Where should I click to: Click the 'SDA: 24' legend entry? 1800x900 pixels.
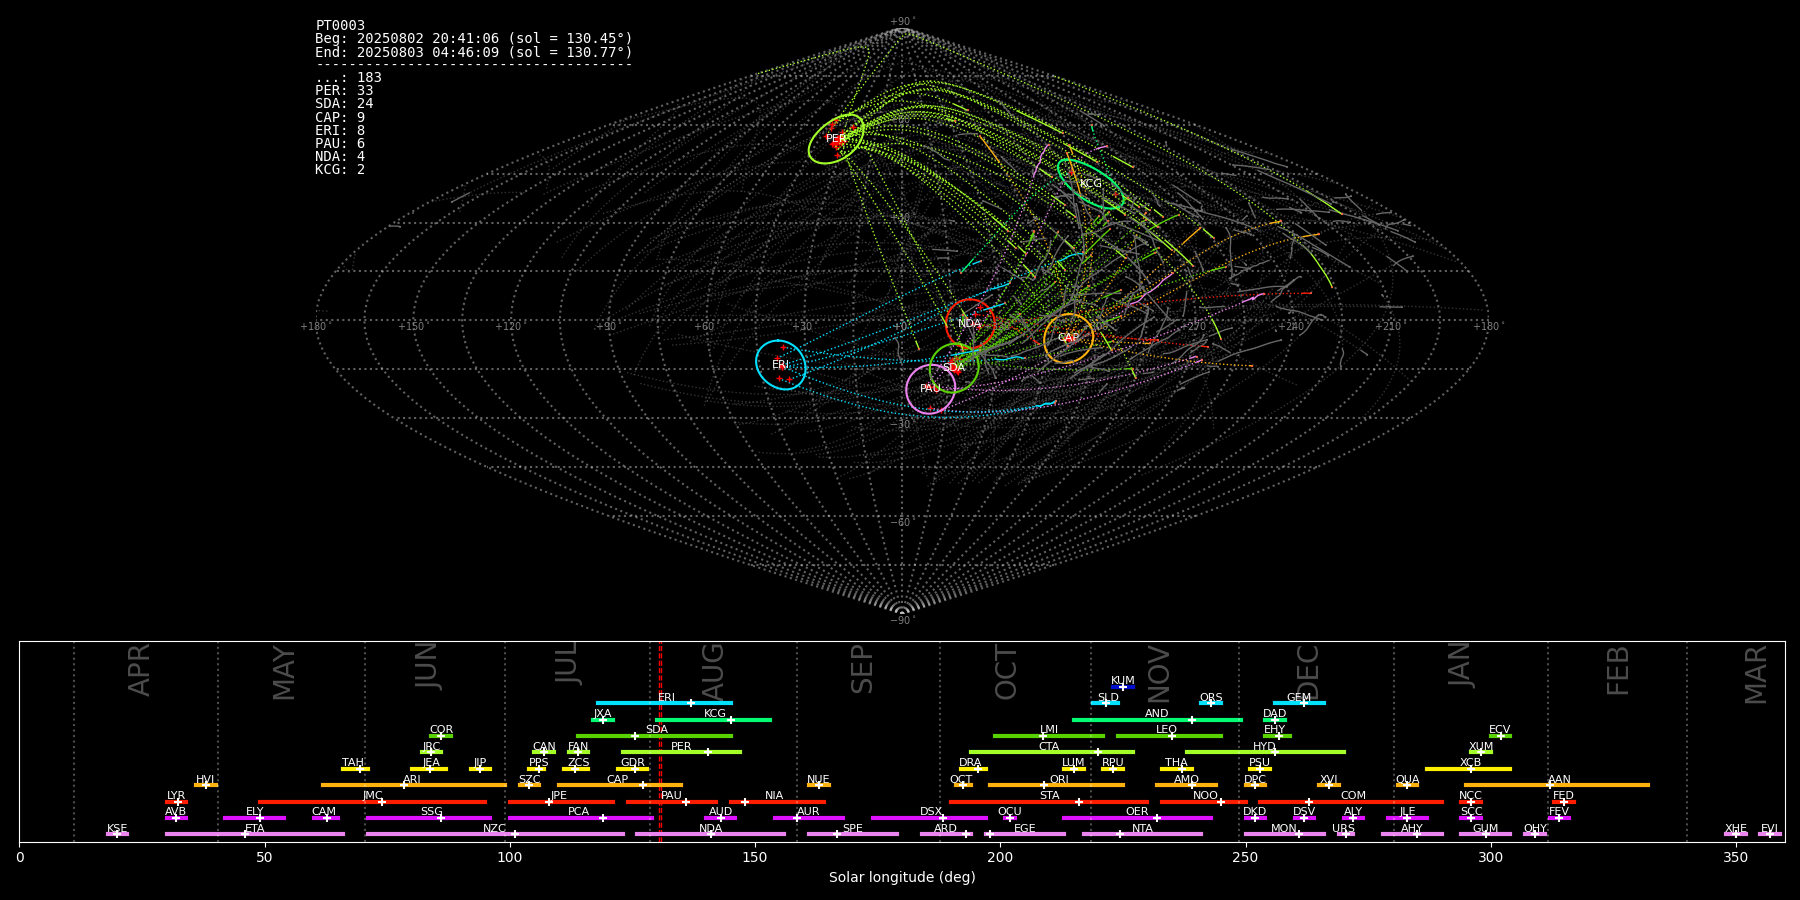pos(344,104)
